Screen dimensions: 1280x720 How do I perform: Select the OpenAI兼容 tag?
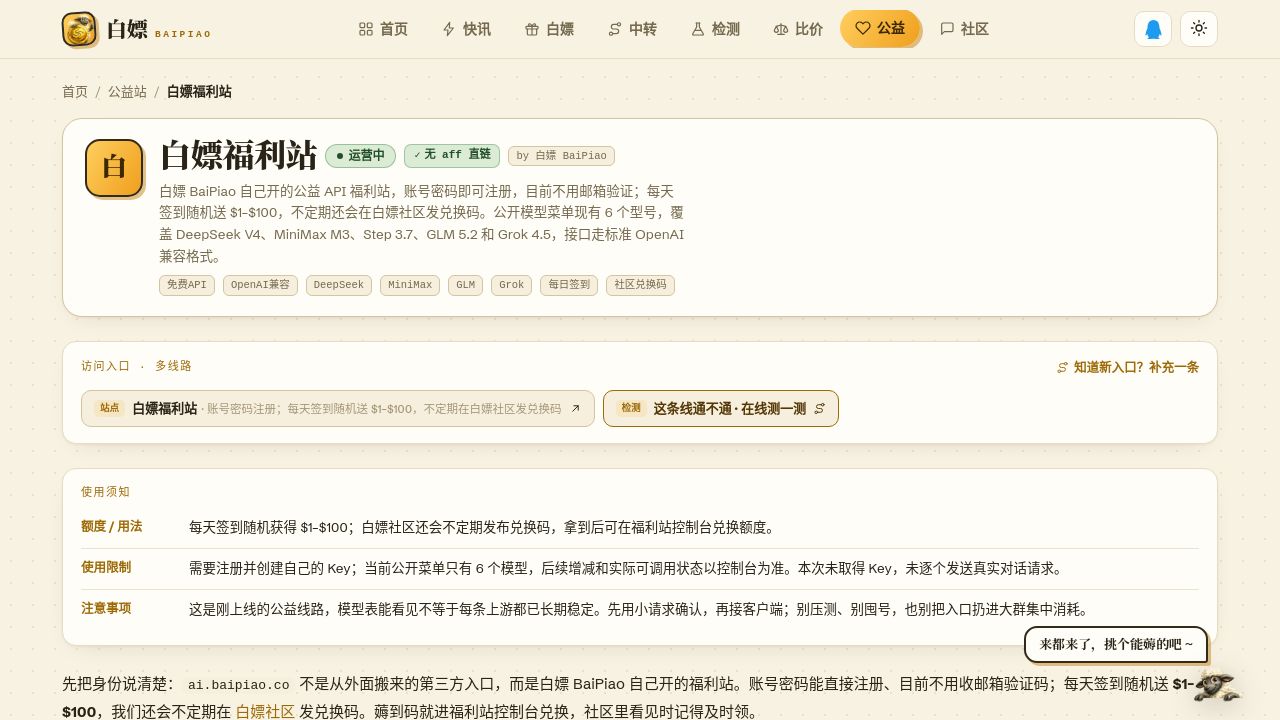(x=260, y=285)
